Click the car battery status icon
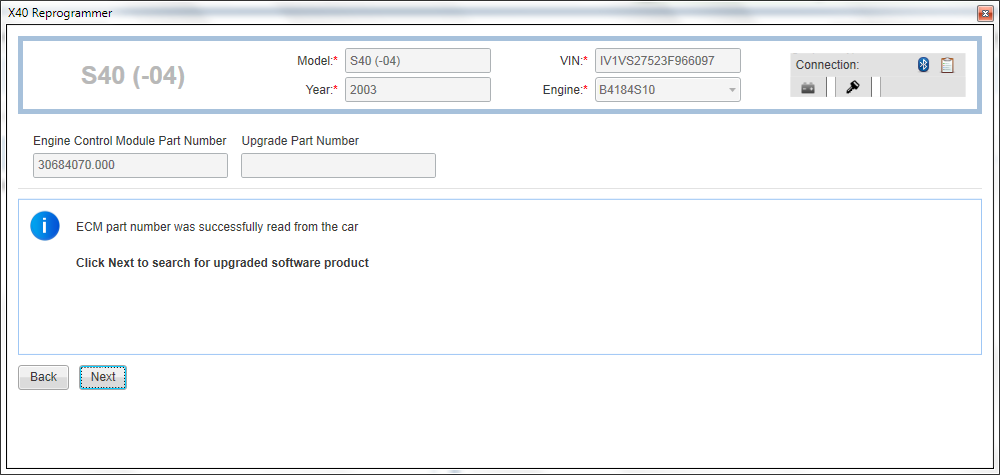The height and width of the screenshot is (475, 1000). [808, 88]
